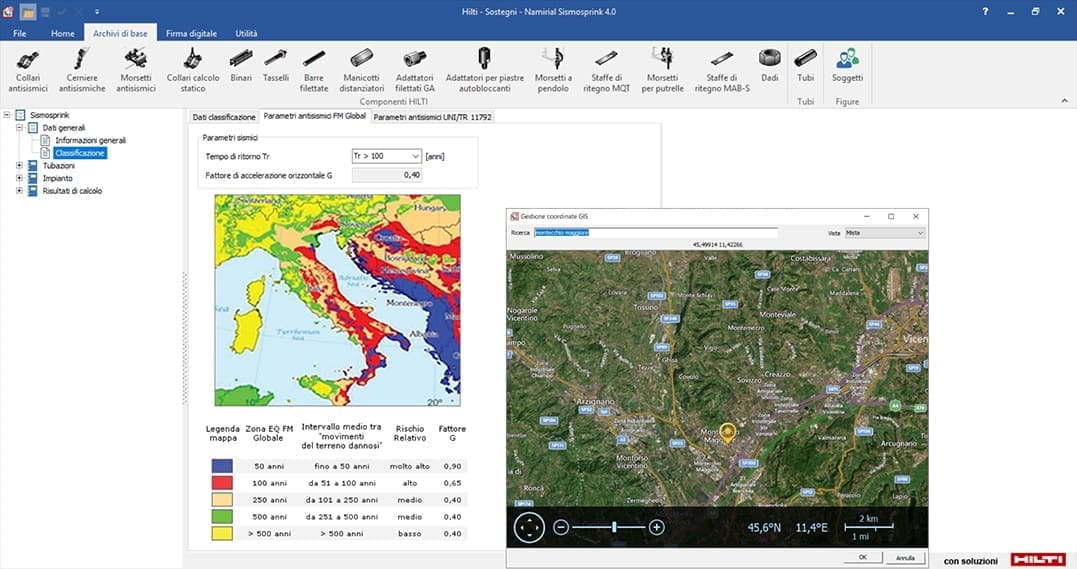This screenshot has width=1077, height=569.
Task: Open Parametri antisismici UNI/TR 11792 tab
Action: click(433, 117)
